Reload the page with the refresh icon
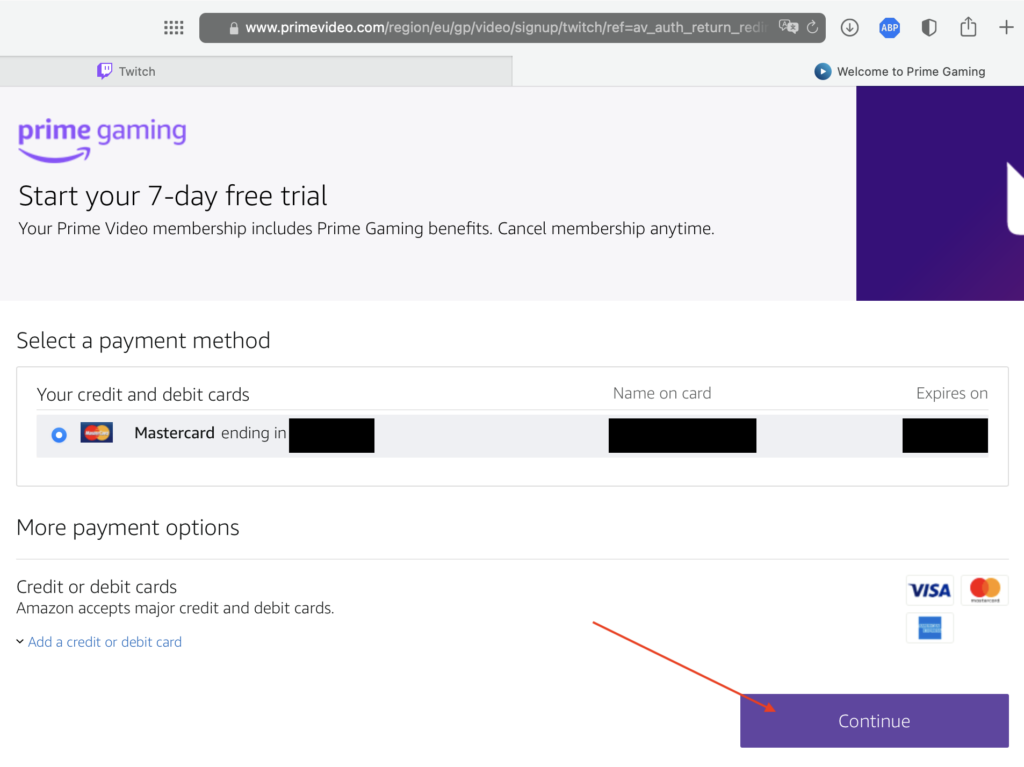This screenshot has width=1024, height=767. (812, 28)
